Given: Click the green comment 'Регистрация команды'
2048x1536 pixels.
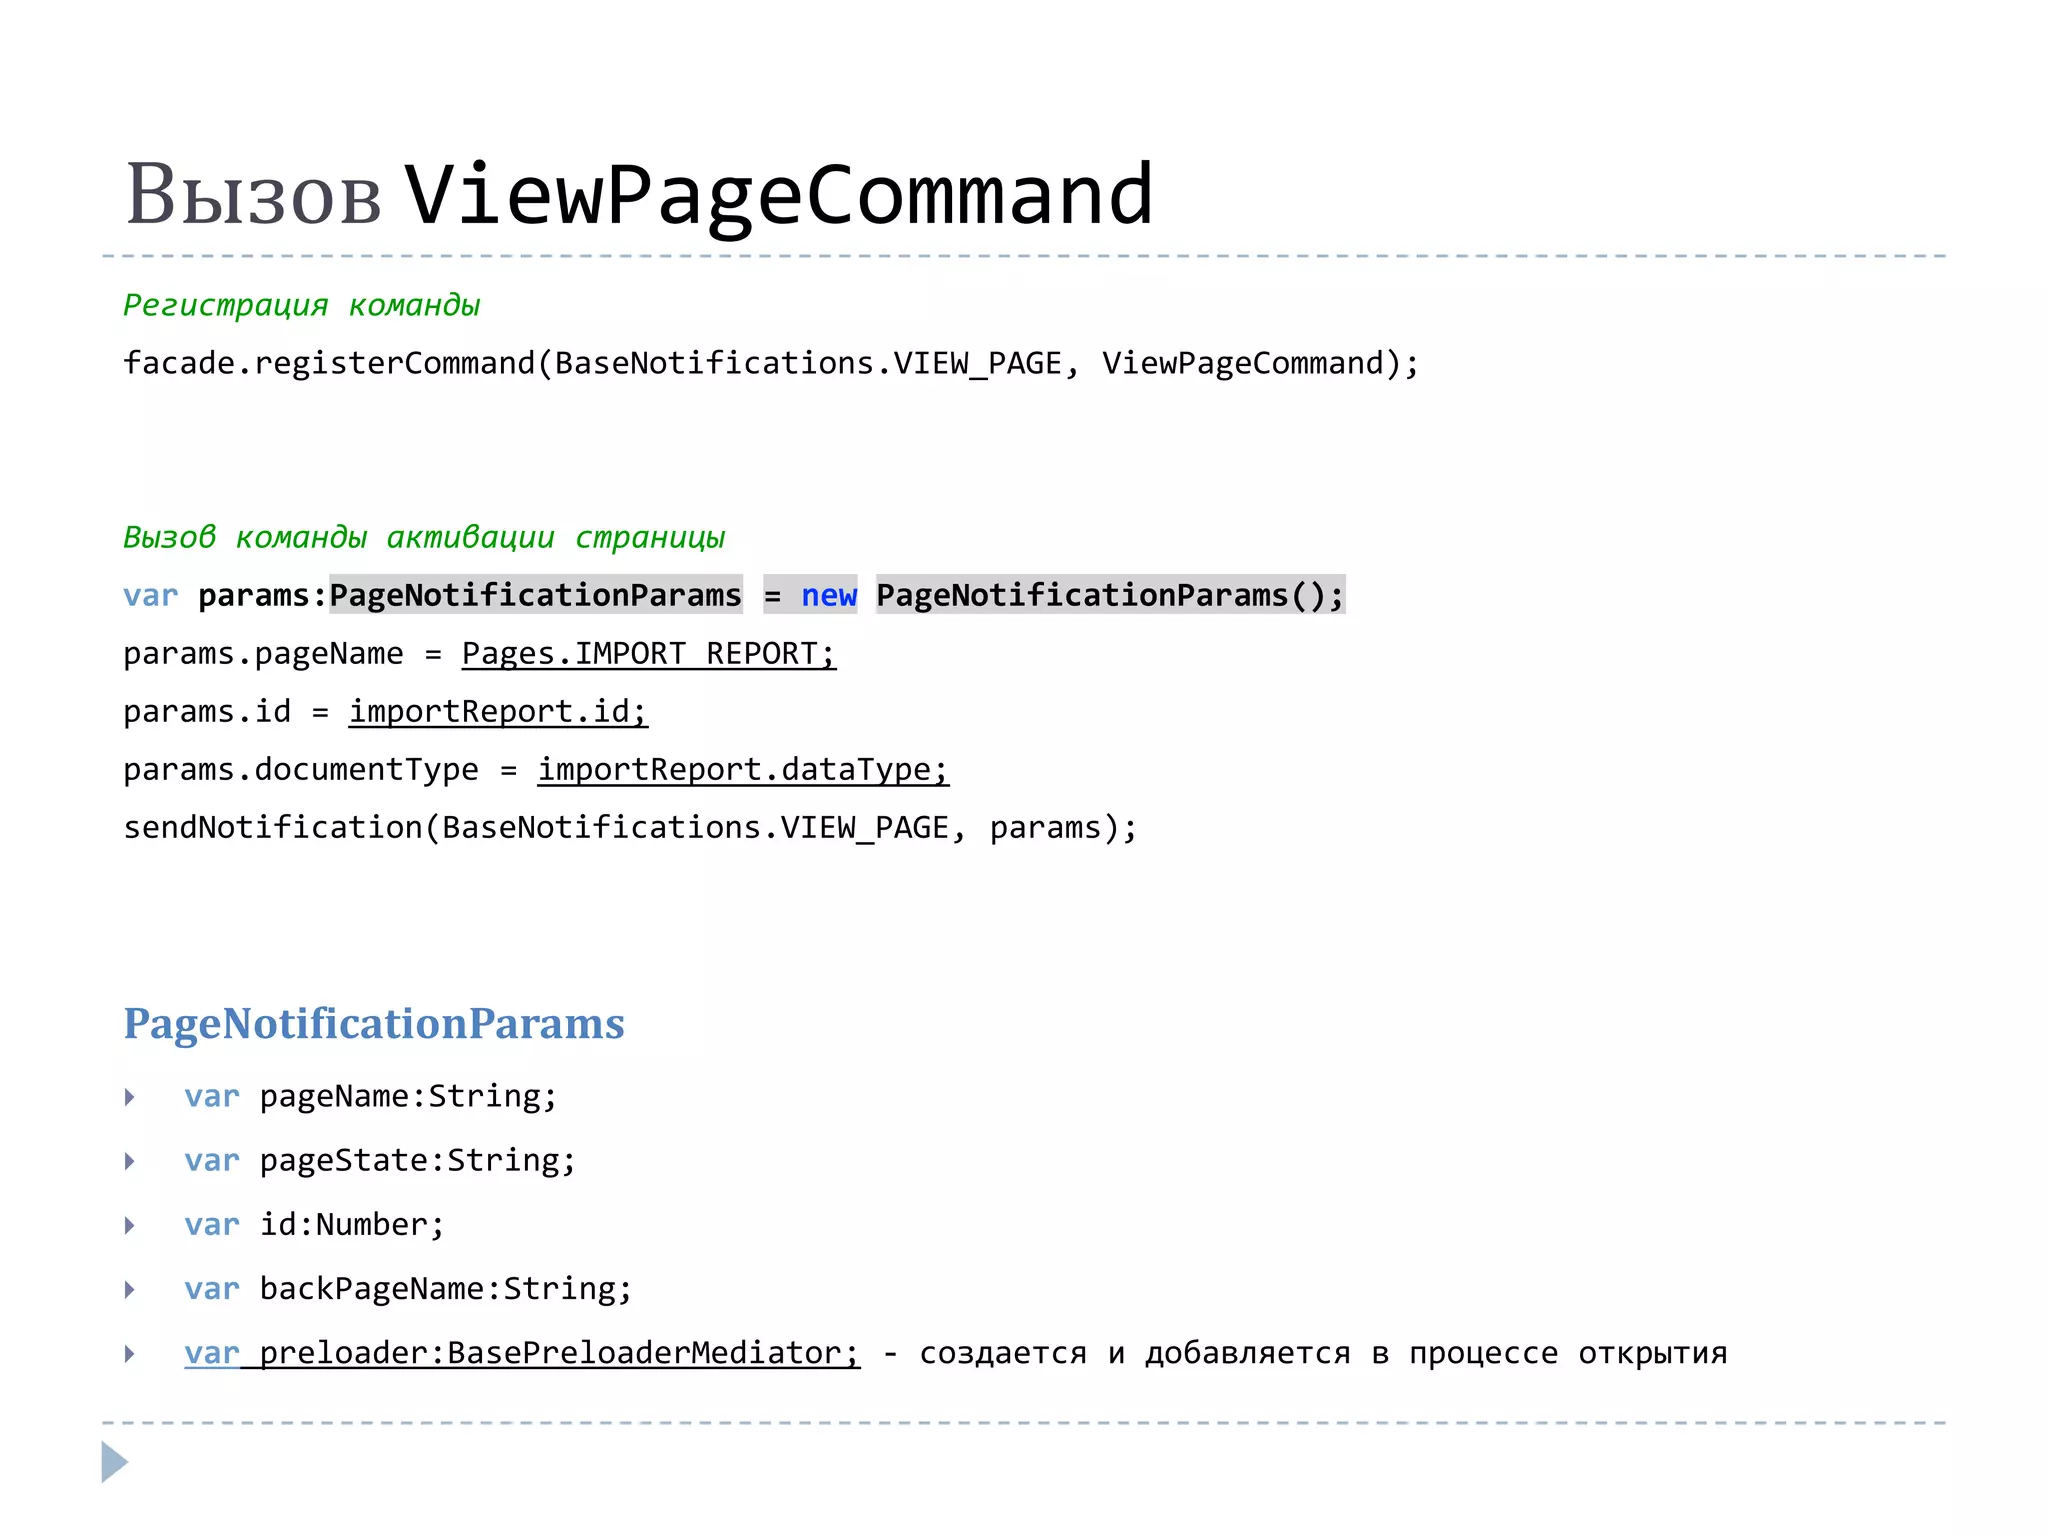Looking at the screenshot, I should click(x=301, y=305).
